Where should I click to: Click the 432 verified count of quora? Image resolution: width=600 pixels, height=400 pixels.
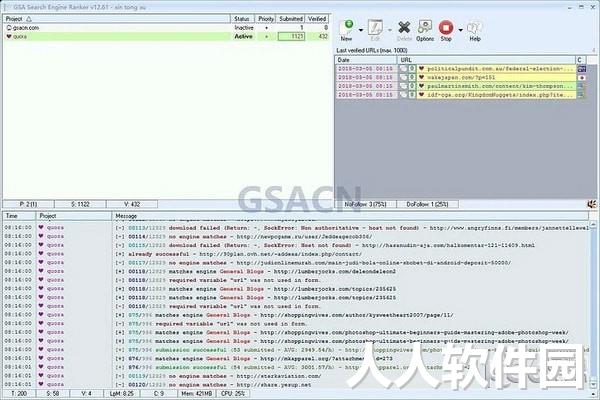click(323, 36)
